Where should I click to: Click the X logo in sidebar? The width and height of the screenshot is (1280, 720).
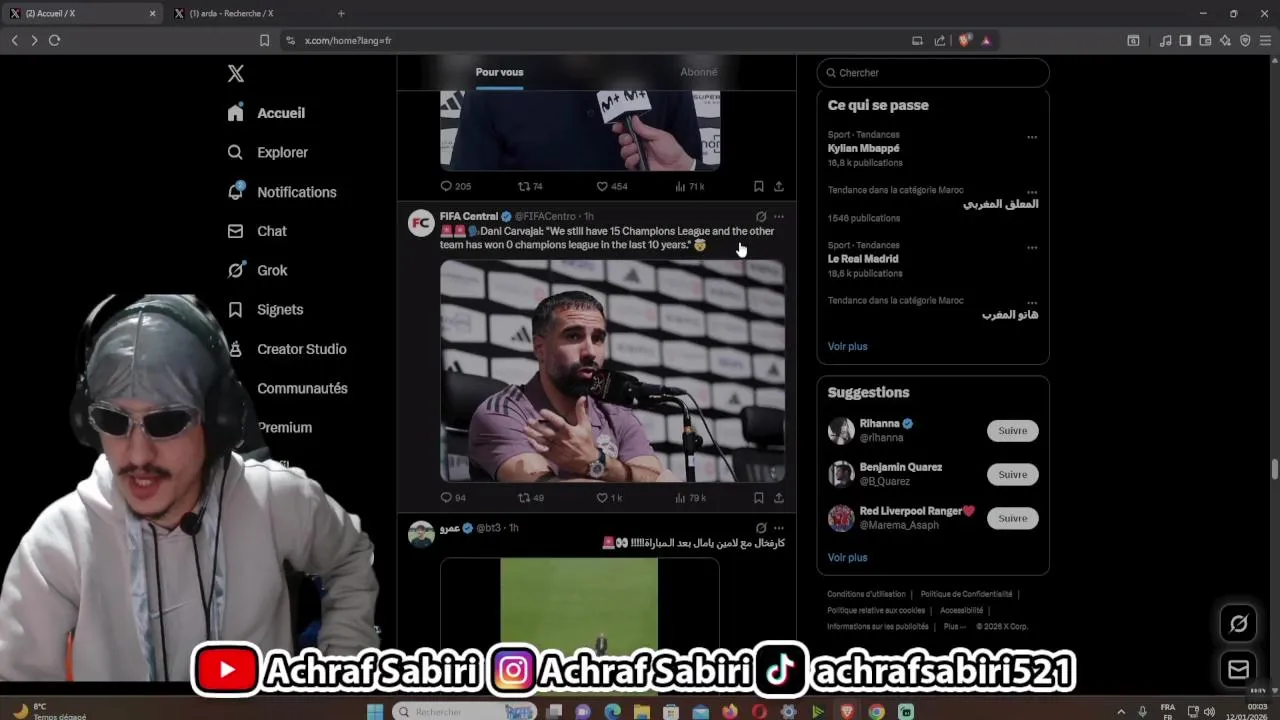click(236, 73)
